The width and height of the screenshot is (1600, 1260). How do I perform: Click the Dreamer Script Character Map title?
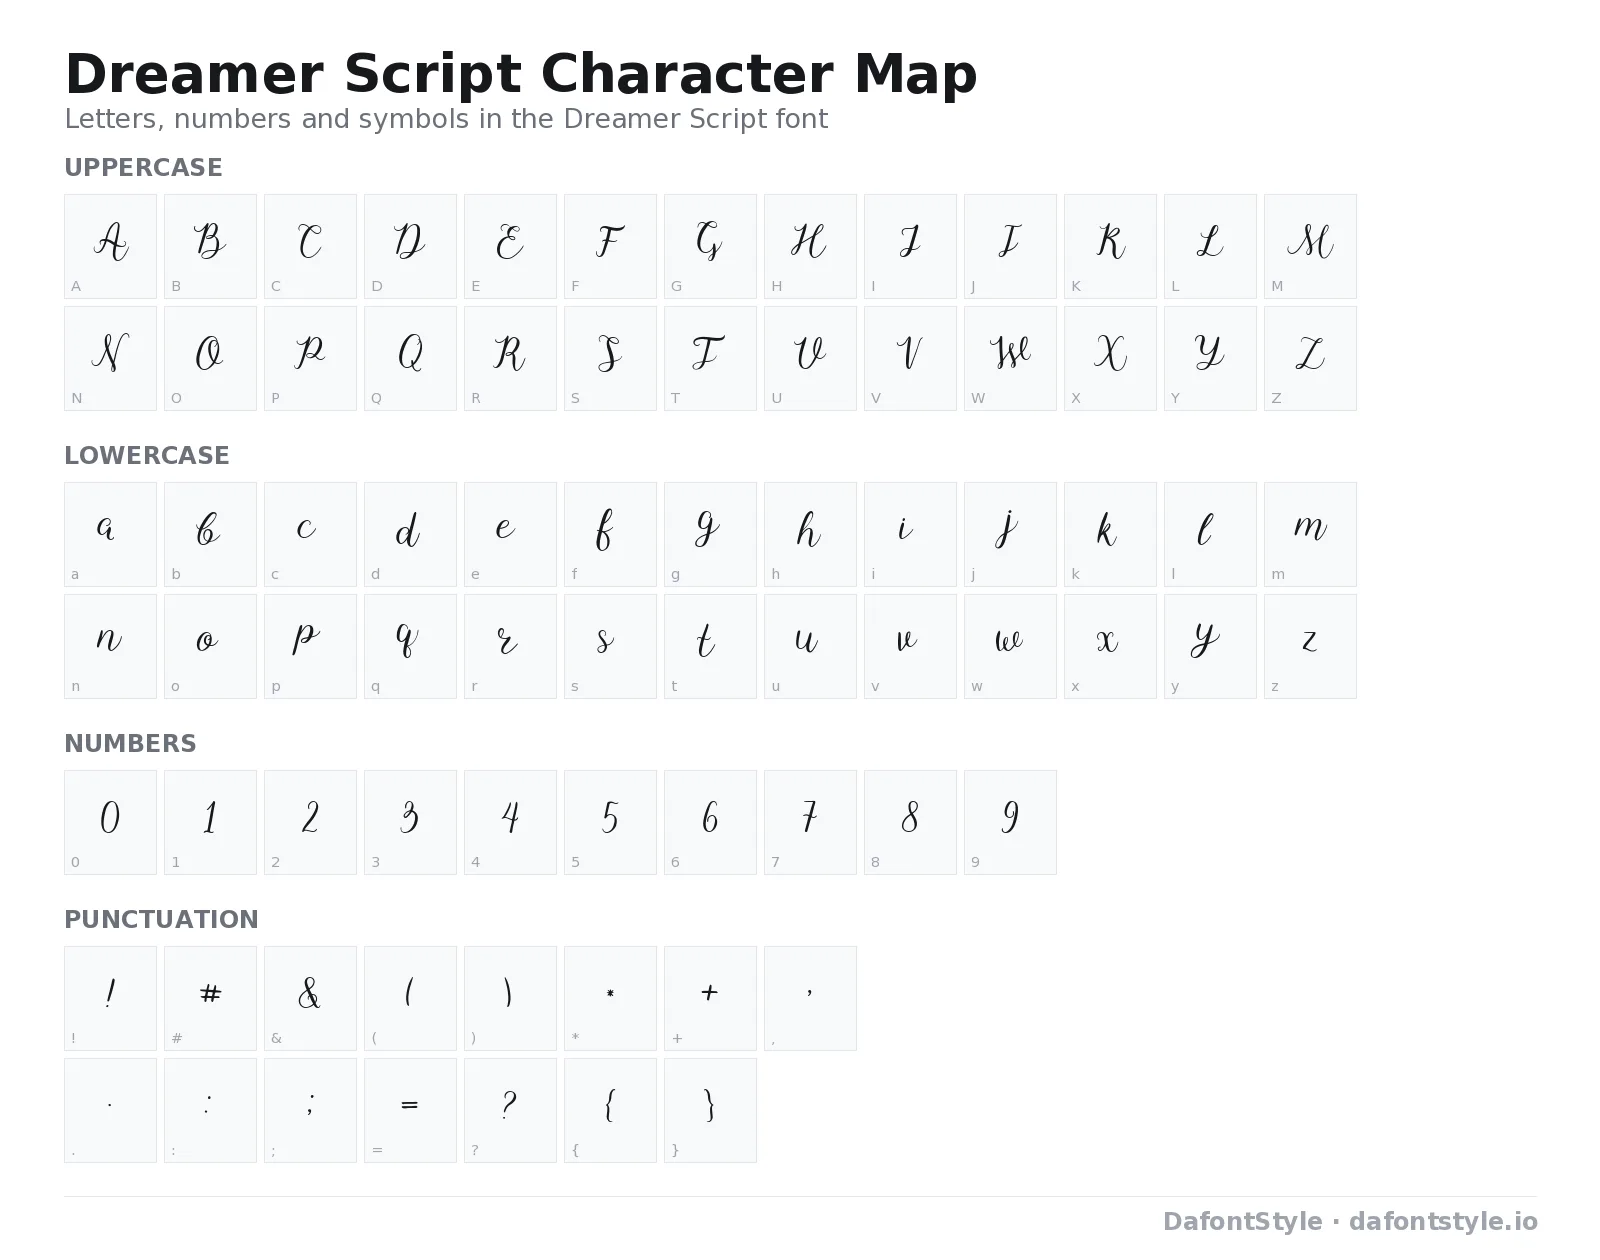[x=521, y=74]
